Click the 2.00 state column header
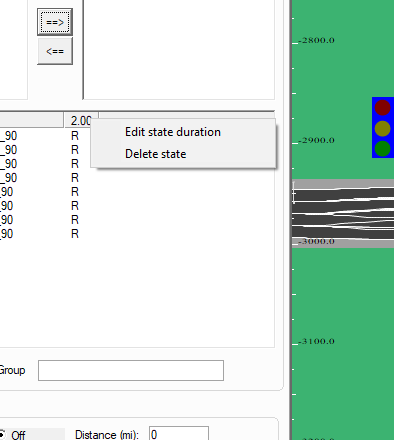Screen dimensions: 394x440 81,120
